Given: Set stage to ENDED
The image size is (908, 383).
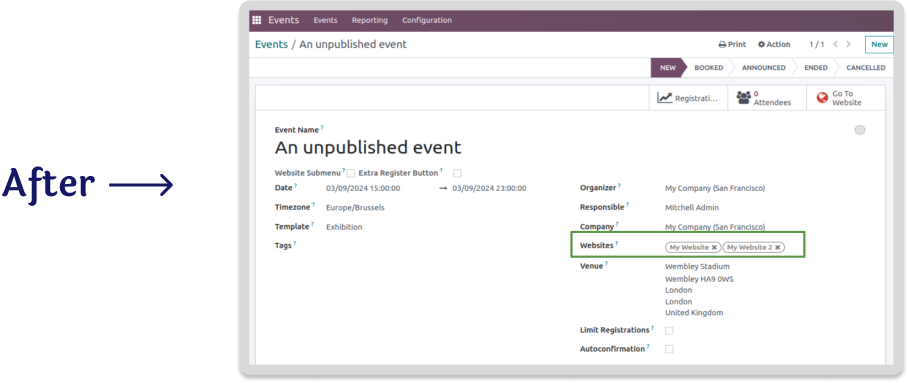Looking at the screenshot, I should (815, 68).
